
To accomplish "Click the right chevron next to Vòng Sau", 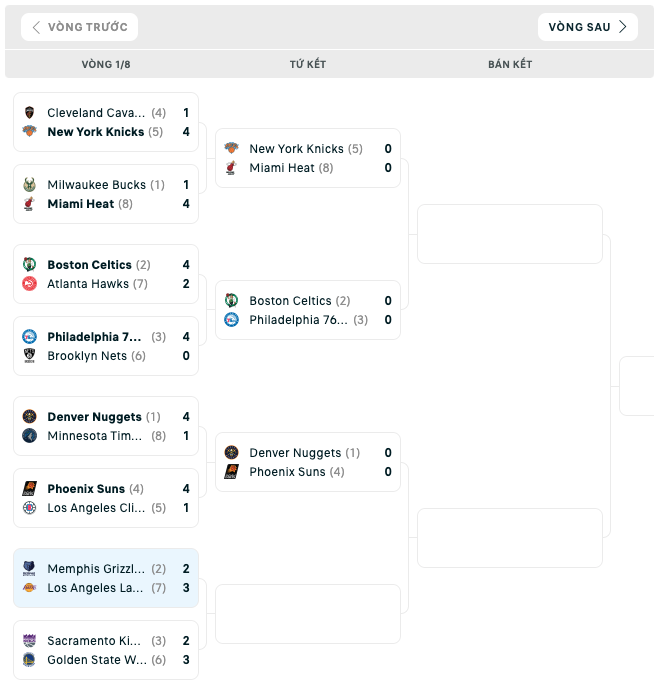I will [x=623, y=27].
